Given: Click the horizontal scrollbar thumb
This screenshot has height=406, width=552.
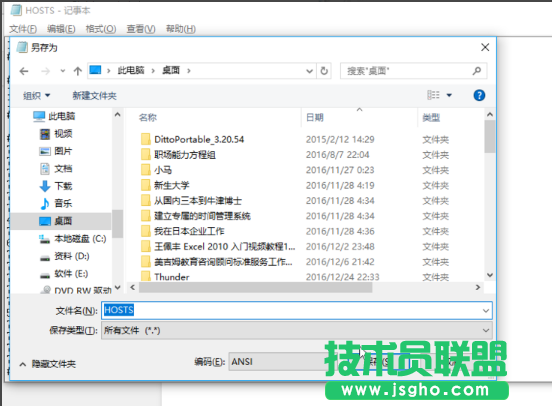Looking at the screenshot, I should (x=256, y=288).
